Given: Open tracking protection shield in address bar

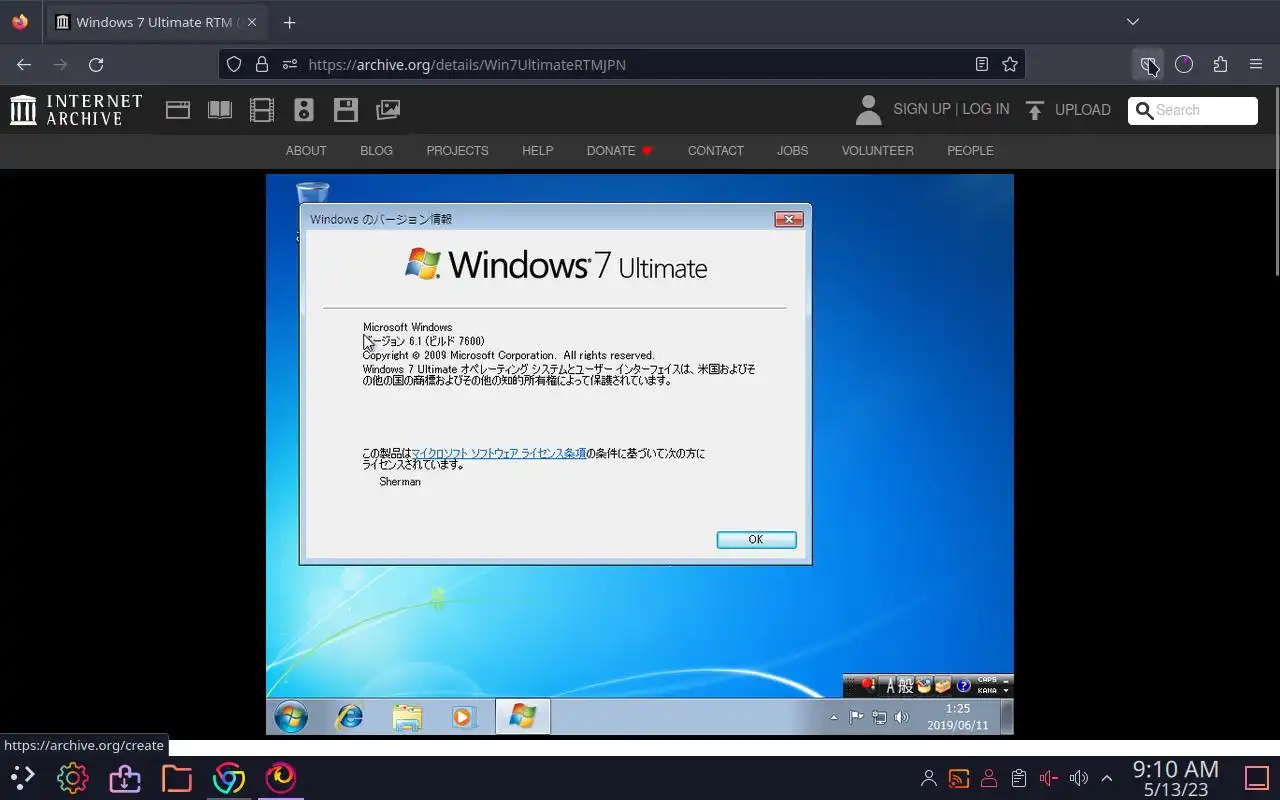Looking at the screenshot, I should (234, 64).
